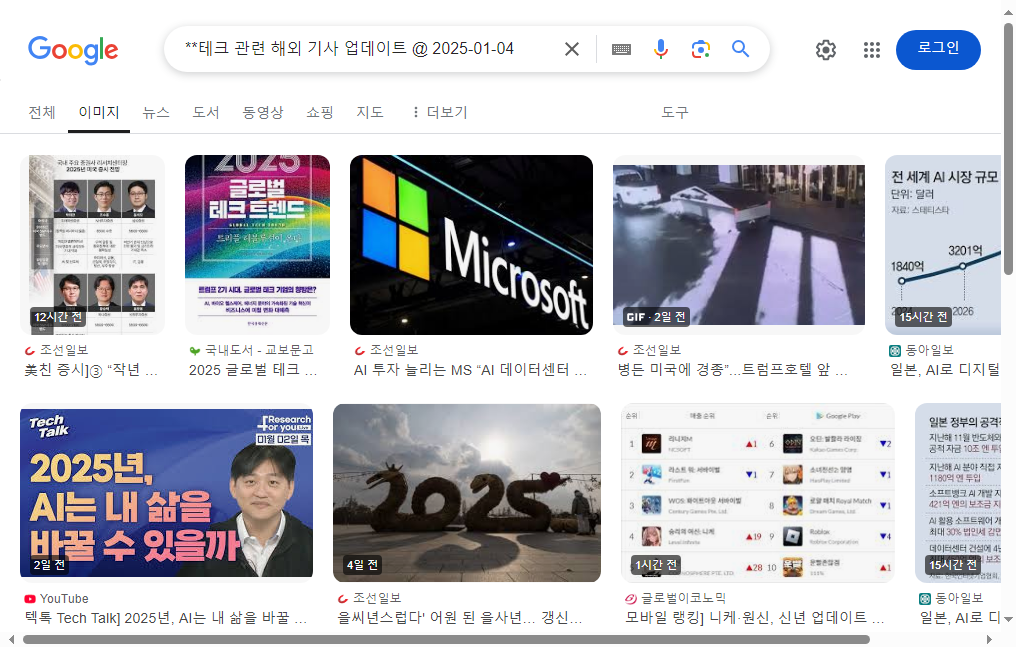Open the GIF Trump hotel image result
The image size is (1016, 647).
click(x=739, y=245)
